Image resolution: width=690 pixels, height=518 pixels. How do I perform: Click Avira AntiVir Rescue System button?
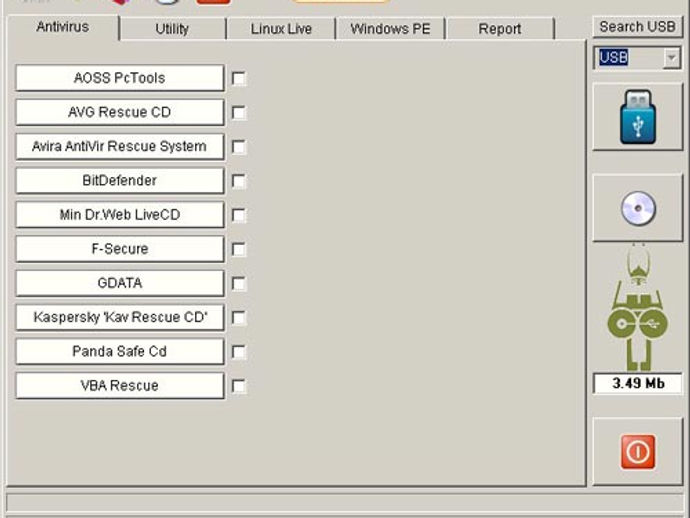tap(120, 146)
